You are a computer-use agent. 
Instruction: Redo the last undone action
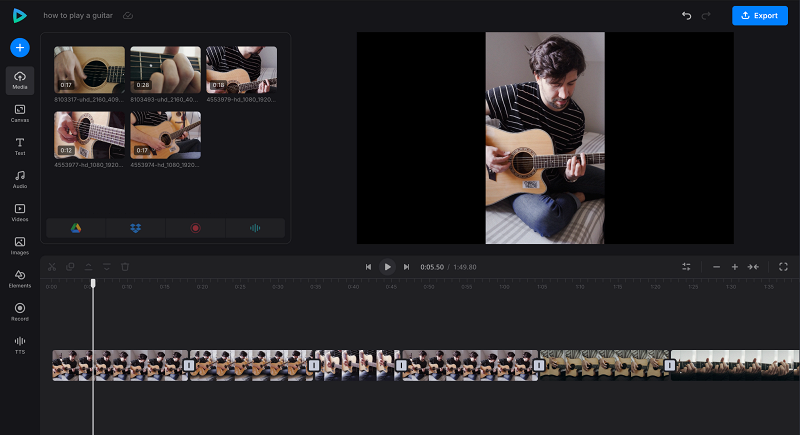coord(706,16)
